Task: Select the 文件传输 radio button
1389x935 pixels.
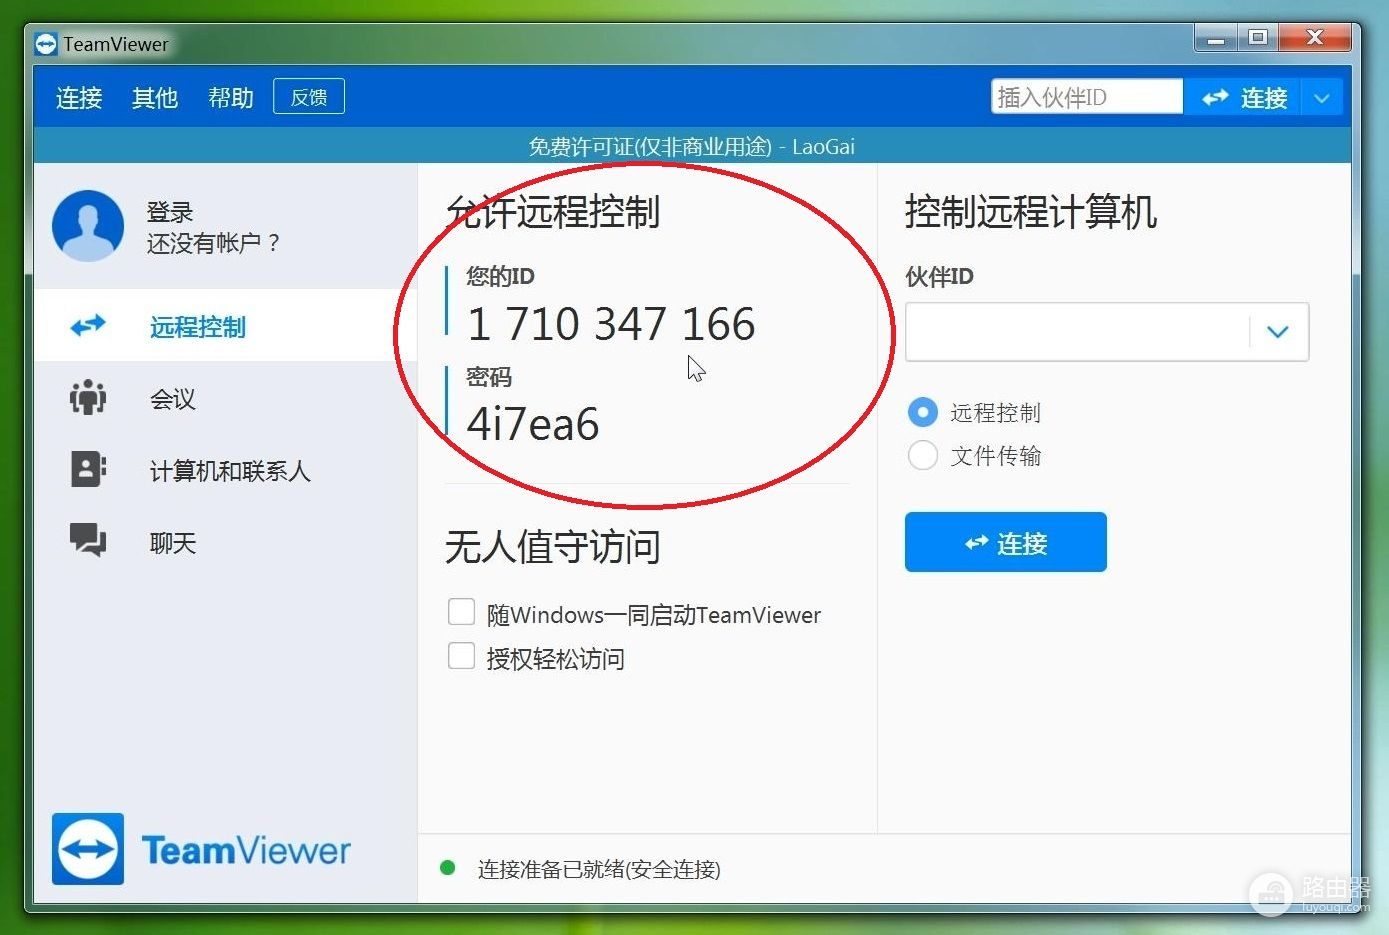Action: (x=922, y=455)
